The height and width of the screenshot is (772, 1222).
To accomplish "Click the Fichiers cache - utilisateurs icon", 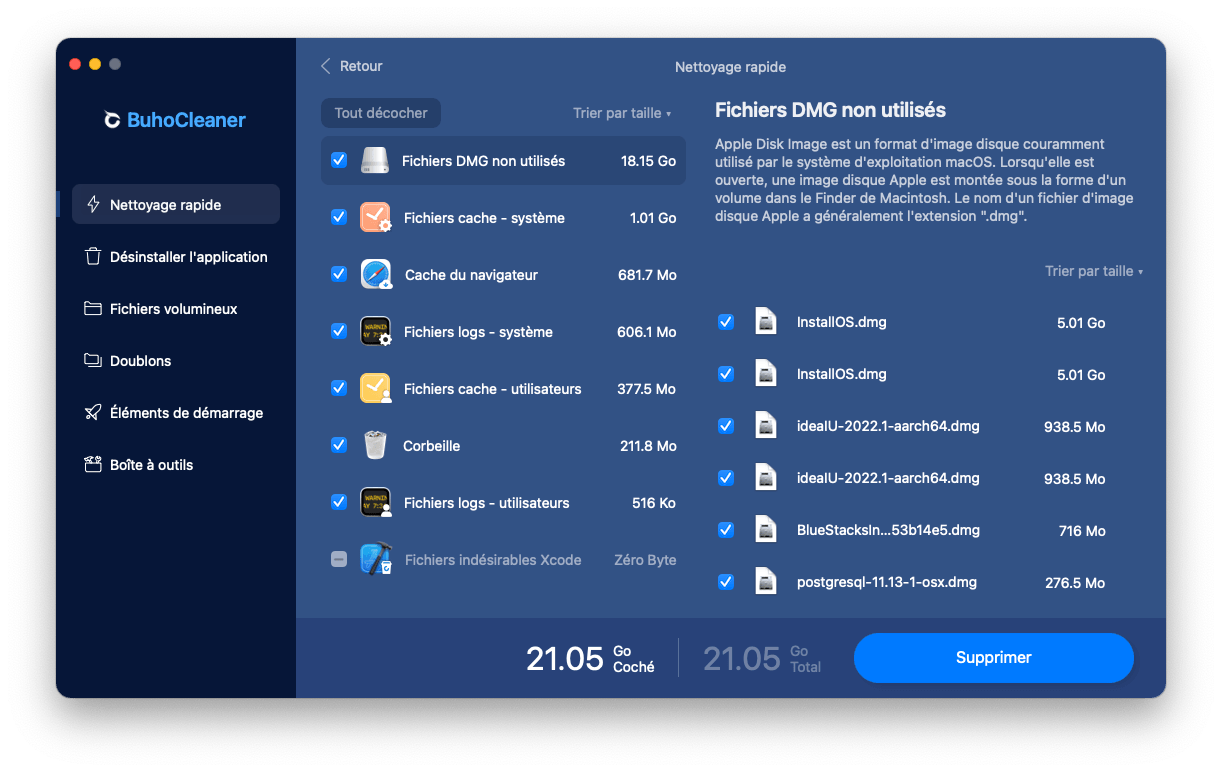I will coord(375,388).
